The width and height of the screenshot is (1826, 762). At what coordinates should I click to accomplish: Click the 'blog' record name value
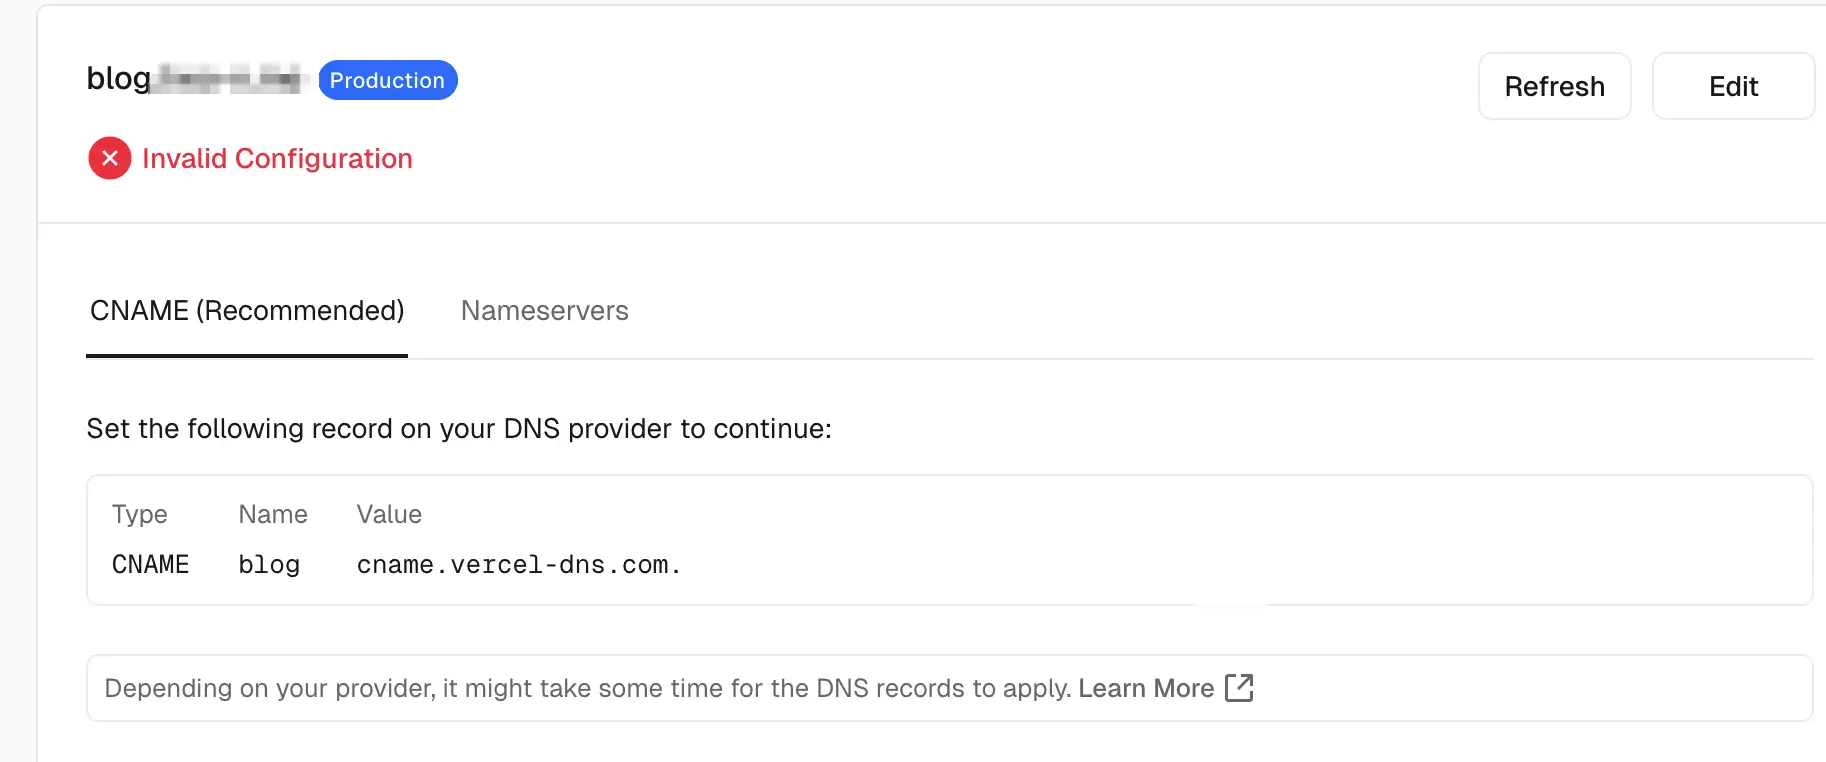pos(269,565)
